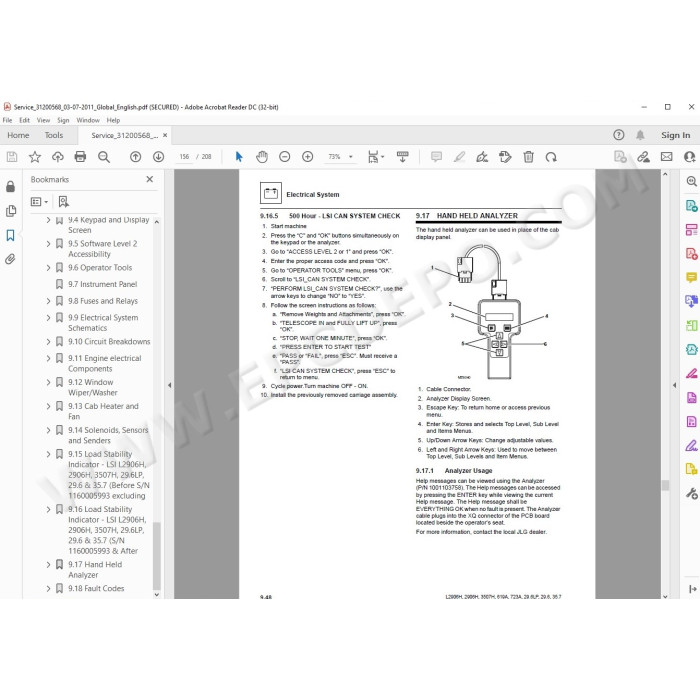The width and height of the screenshot is (700, 700).
Task: Open More Tools wrench icon
Action: pyautogui.click(x=691, y=493)
